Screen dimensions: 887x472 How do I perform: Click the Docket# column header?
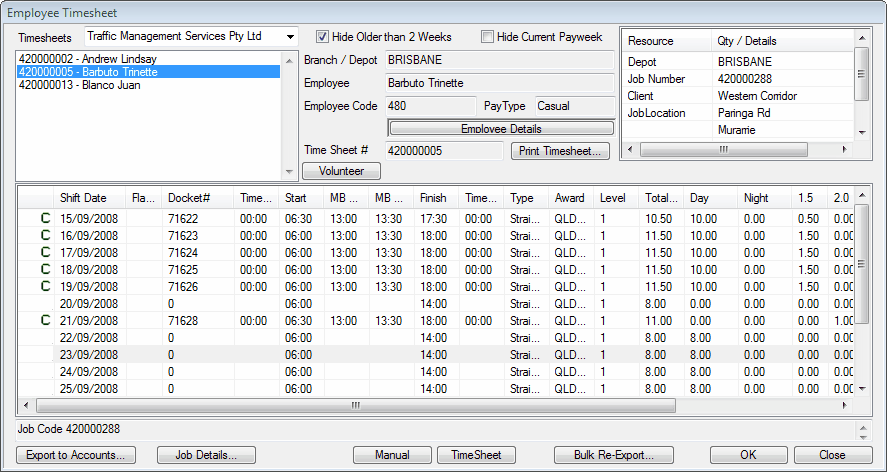coord(188,198)
